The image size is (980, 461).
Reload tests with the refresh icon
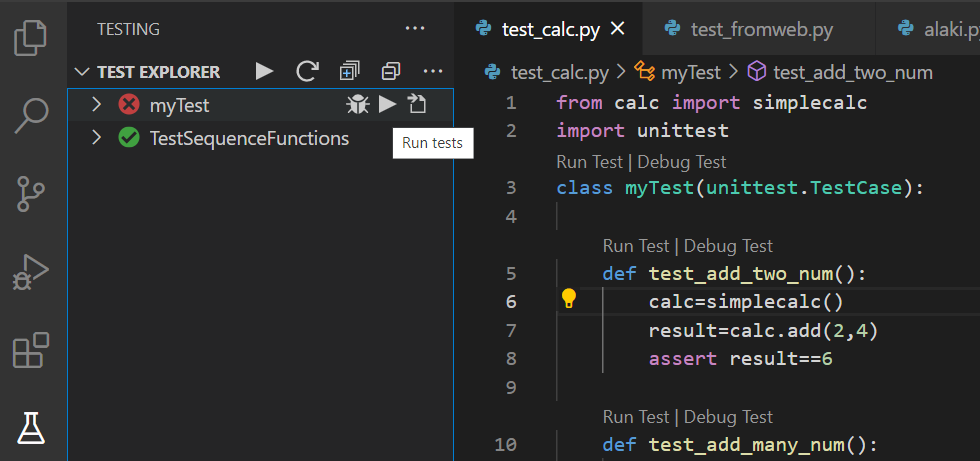[307, 71]
